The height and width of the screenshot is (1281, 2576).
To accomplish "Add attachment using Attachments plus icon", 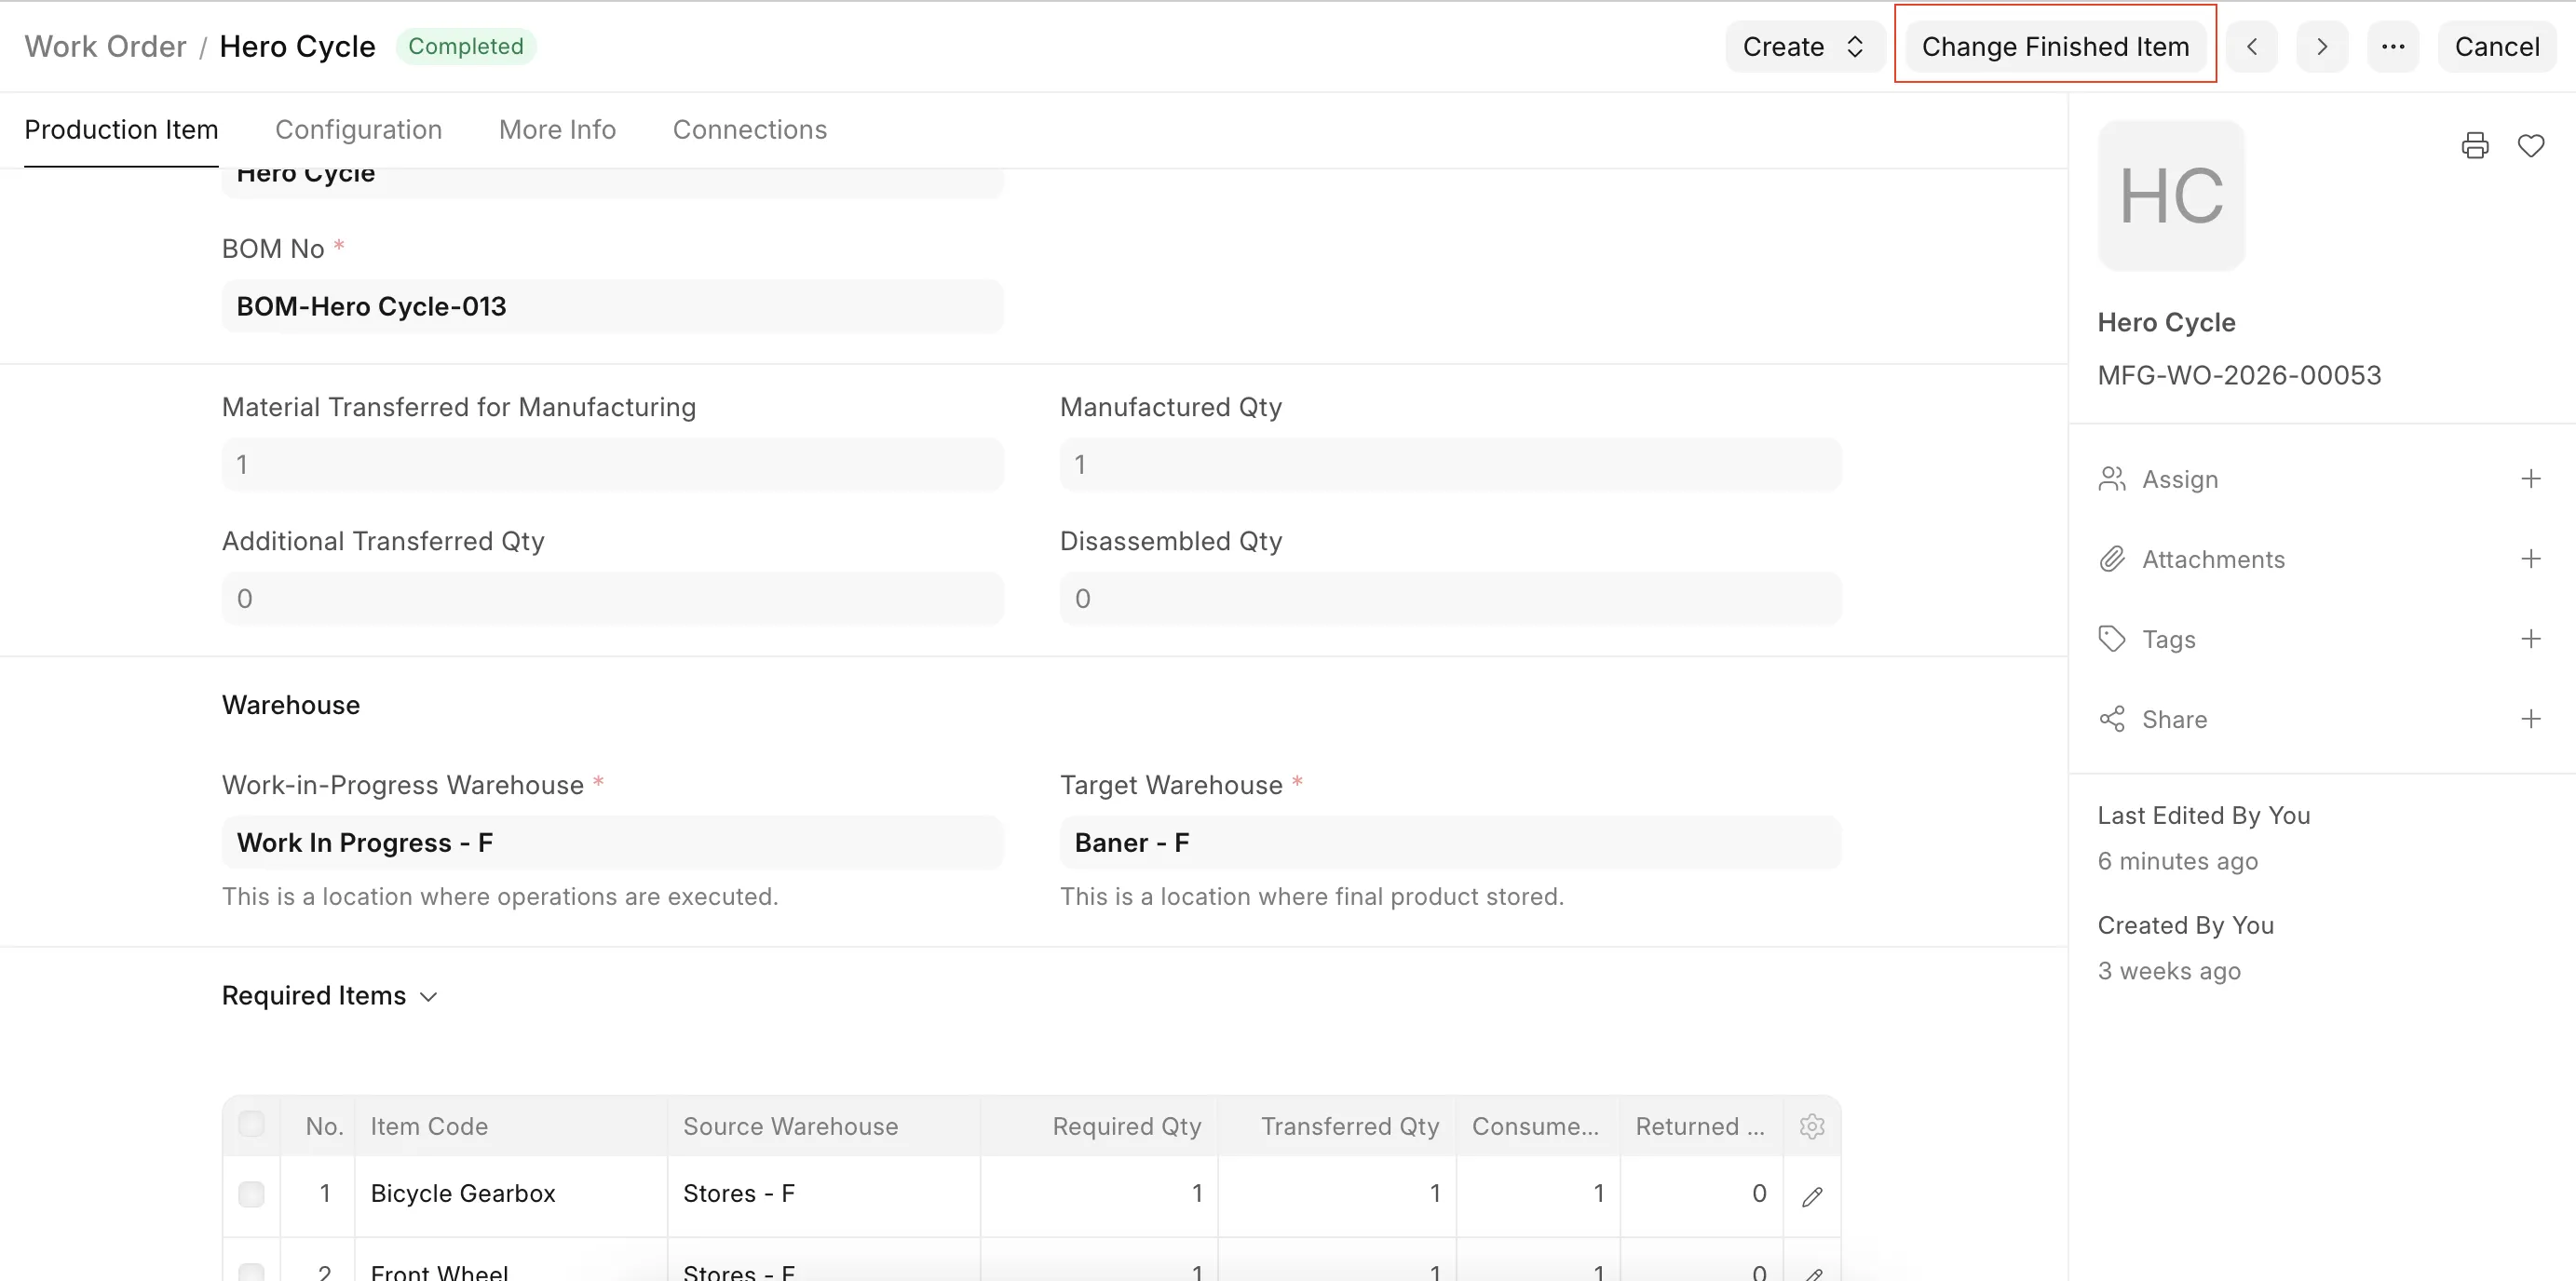I will 2530,559.
